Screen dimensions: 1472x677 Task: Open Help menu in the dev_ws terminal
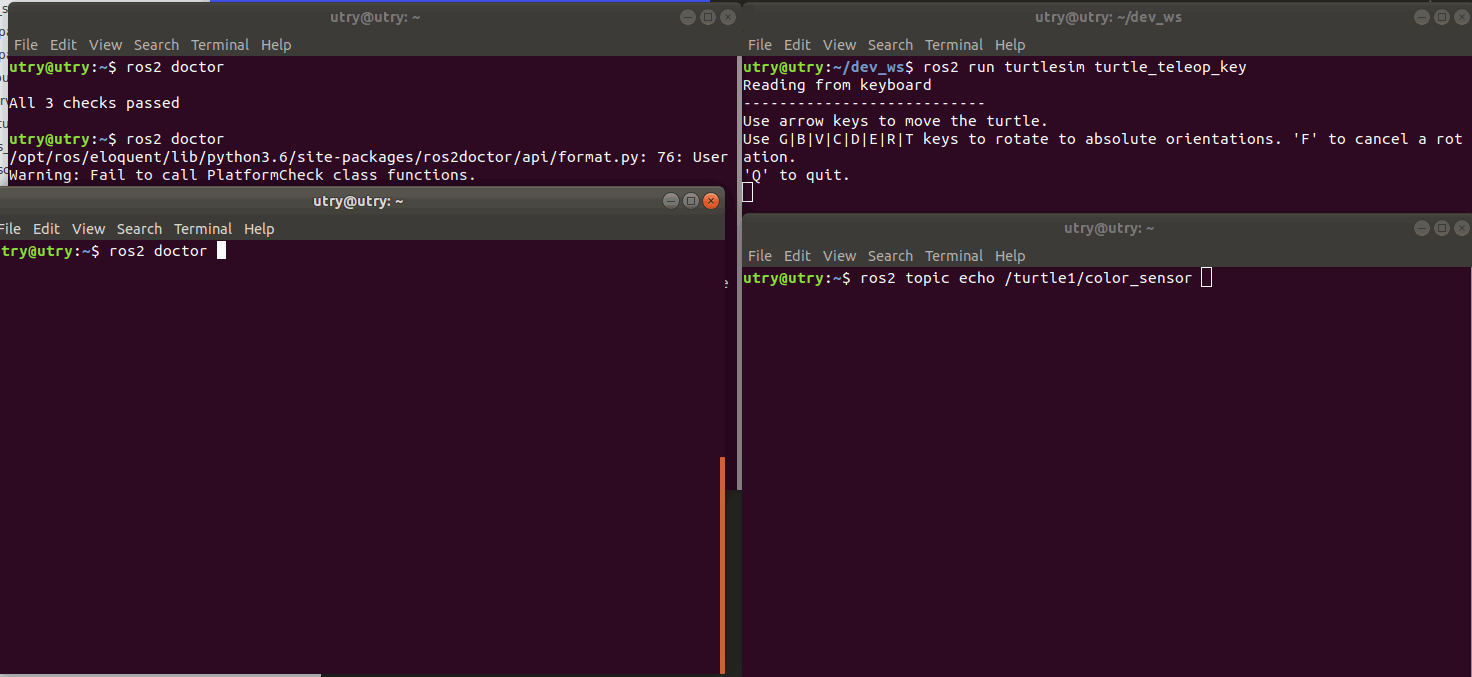pos(1010,45)
